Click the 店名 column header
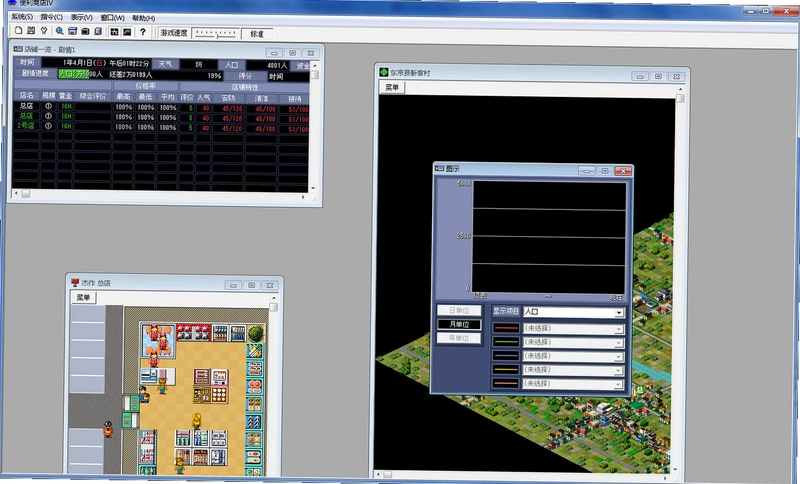The height and width of the screenshot is (484, 800). (27, 95)
